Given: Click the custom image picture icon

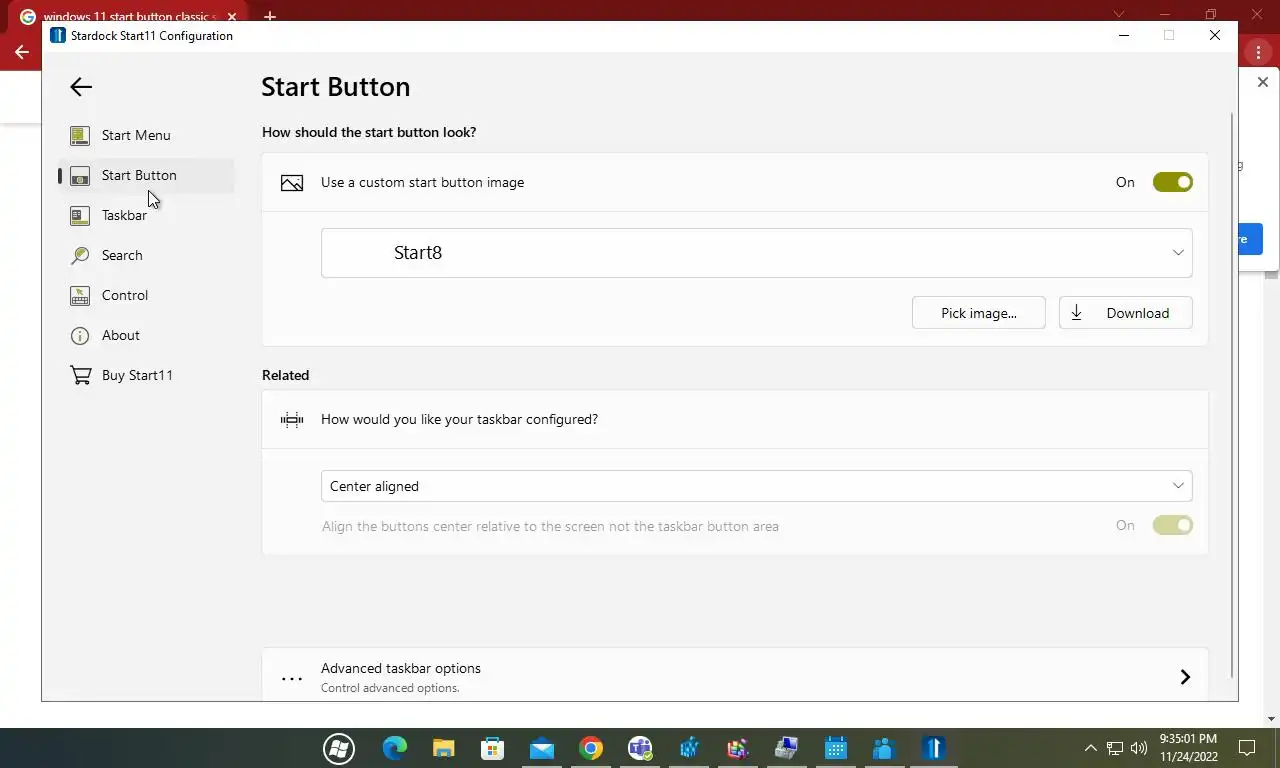Looking at the screenshot, I should coord(291,183).
